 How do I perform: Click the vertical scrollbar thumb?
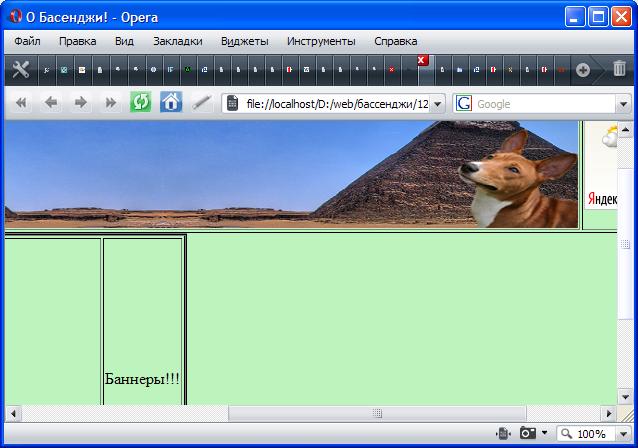click(x=625, y=244)
